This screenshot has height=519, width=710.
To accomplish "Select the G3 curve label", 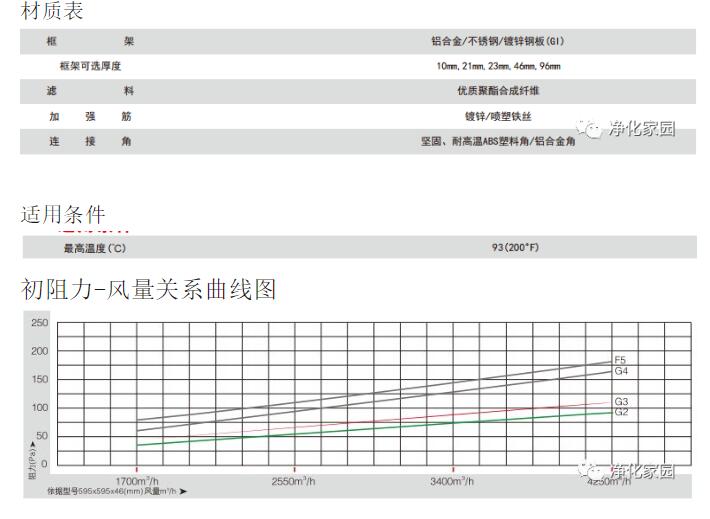I will click(x=621, y=402).
